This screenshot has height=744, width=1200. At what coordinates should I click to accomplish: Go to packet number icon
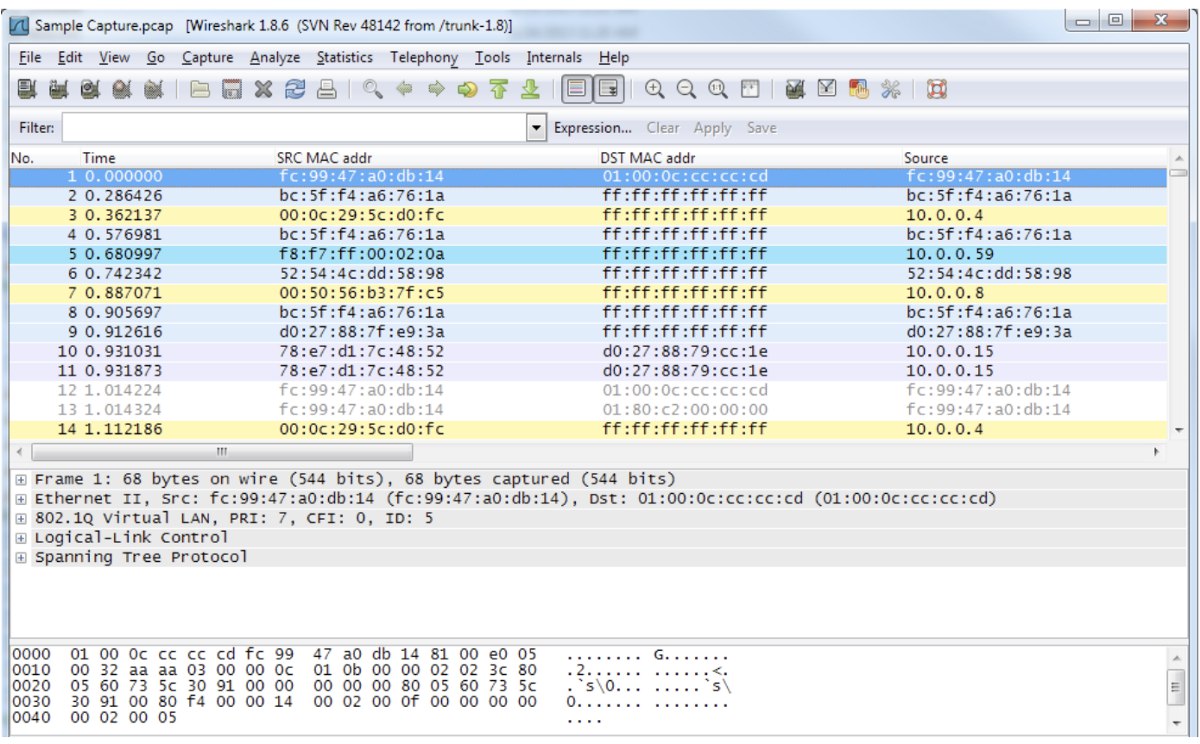467,90
